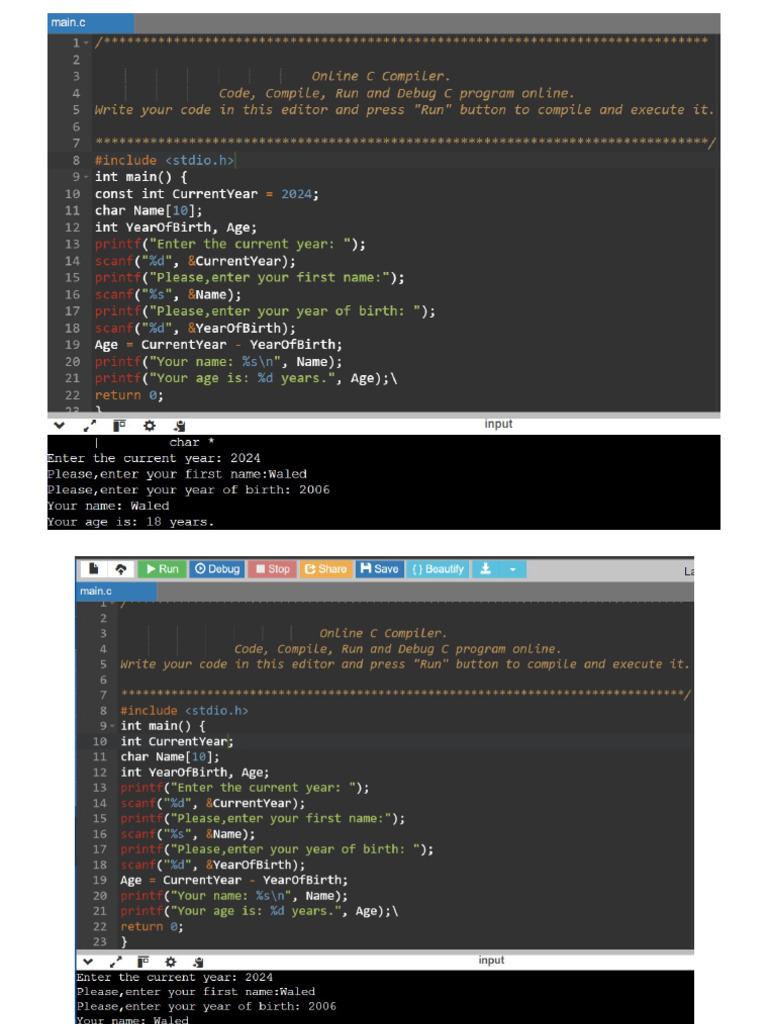Click the clear console icon in the lower console bar
This screenshot has width=768, height=1024.
coord(199,962)
